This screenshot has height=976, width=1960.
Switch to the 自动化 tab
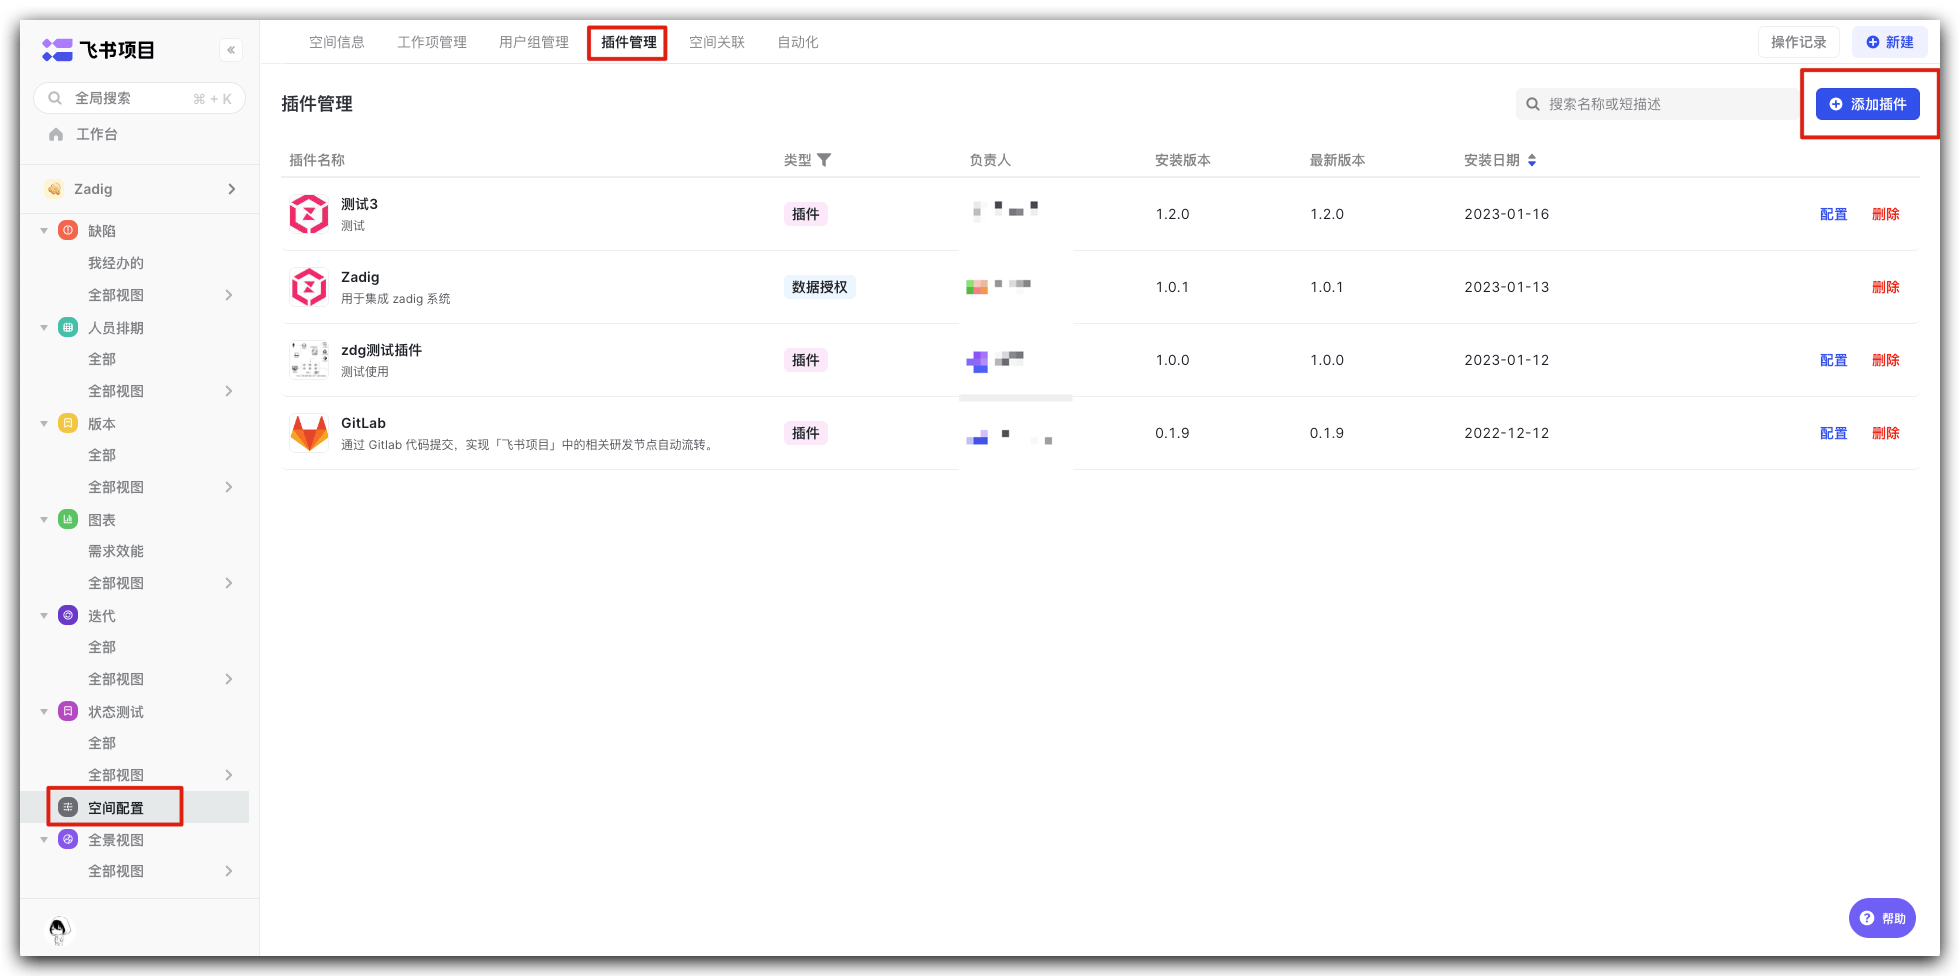pos(797,42)
